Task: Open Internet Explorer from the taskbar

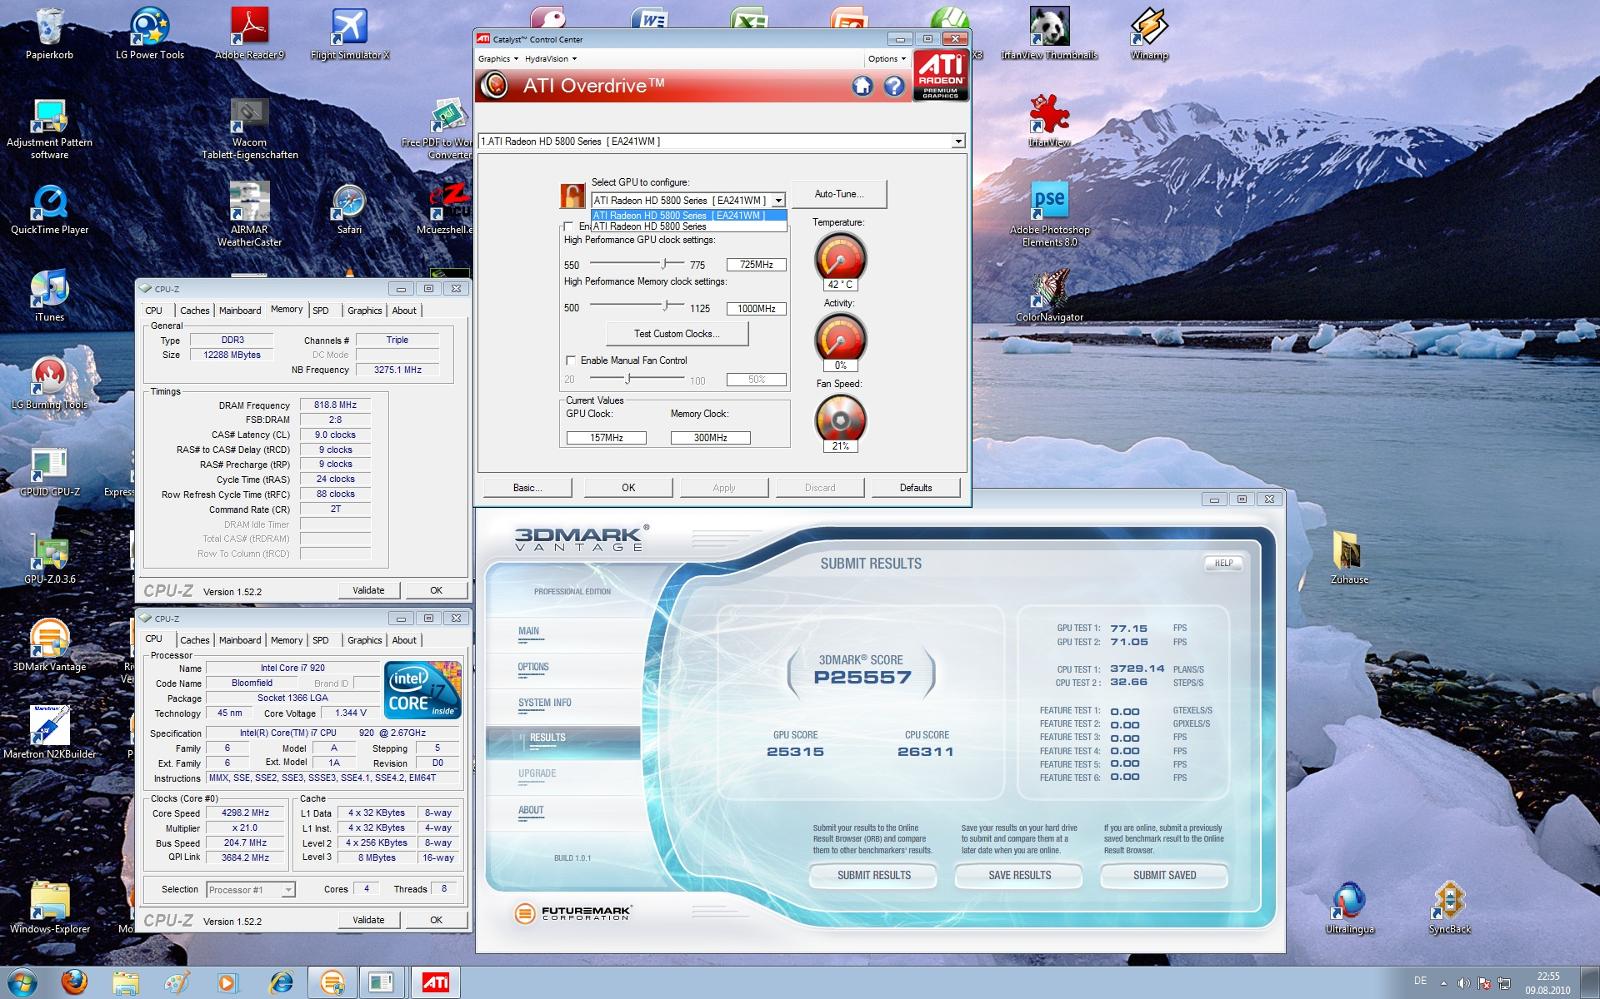Action: 280,982
